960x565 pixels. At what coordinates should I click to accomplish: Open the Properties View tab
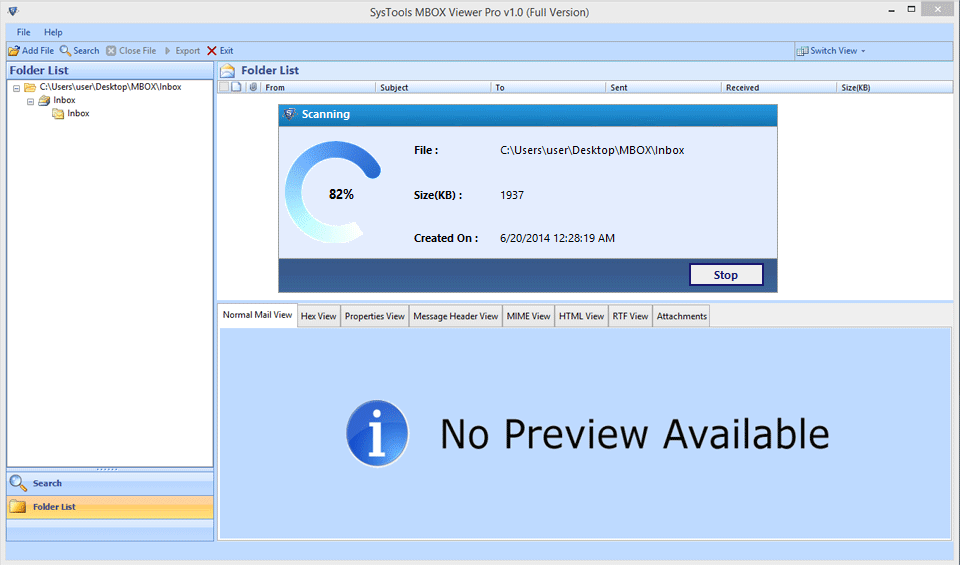point(375,316)
